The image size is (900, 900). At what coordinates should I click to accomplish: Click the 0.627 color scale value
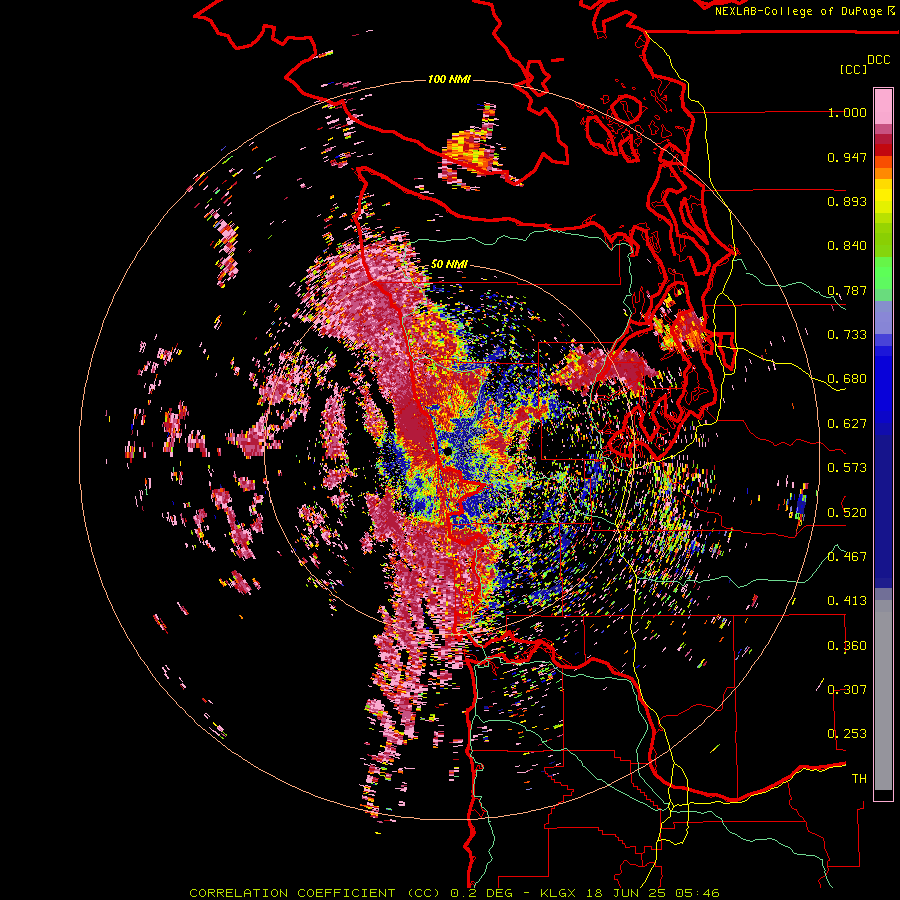[847, 424]
